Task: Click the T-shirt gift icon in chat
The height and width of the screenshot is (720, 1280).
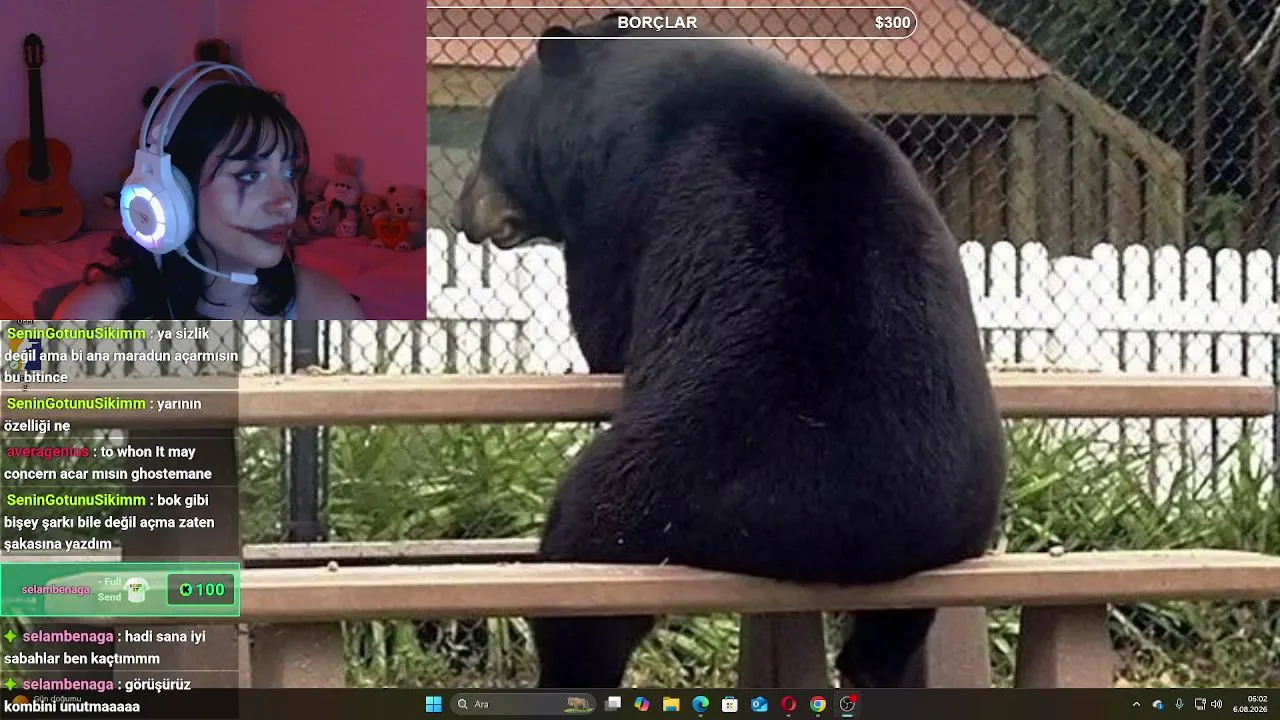Action: (136, 590)
